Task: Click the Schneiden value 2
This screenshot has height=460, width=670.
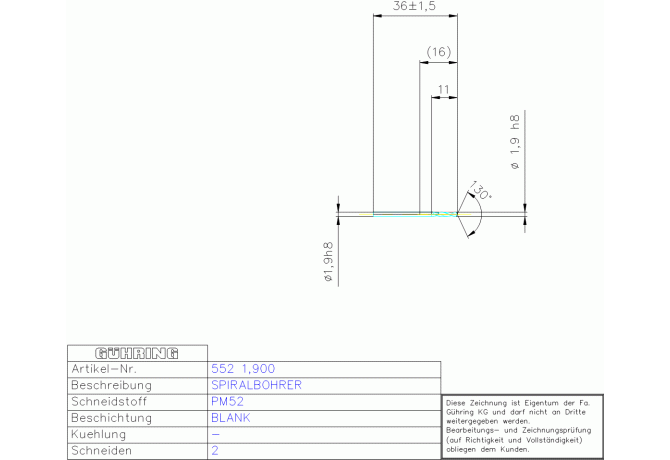Action: (215, 451)
